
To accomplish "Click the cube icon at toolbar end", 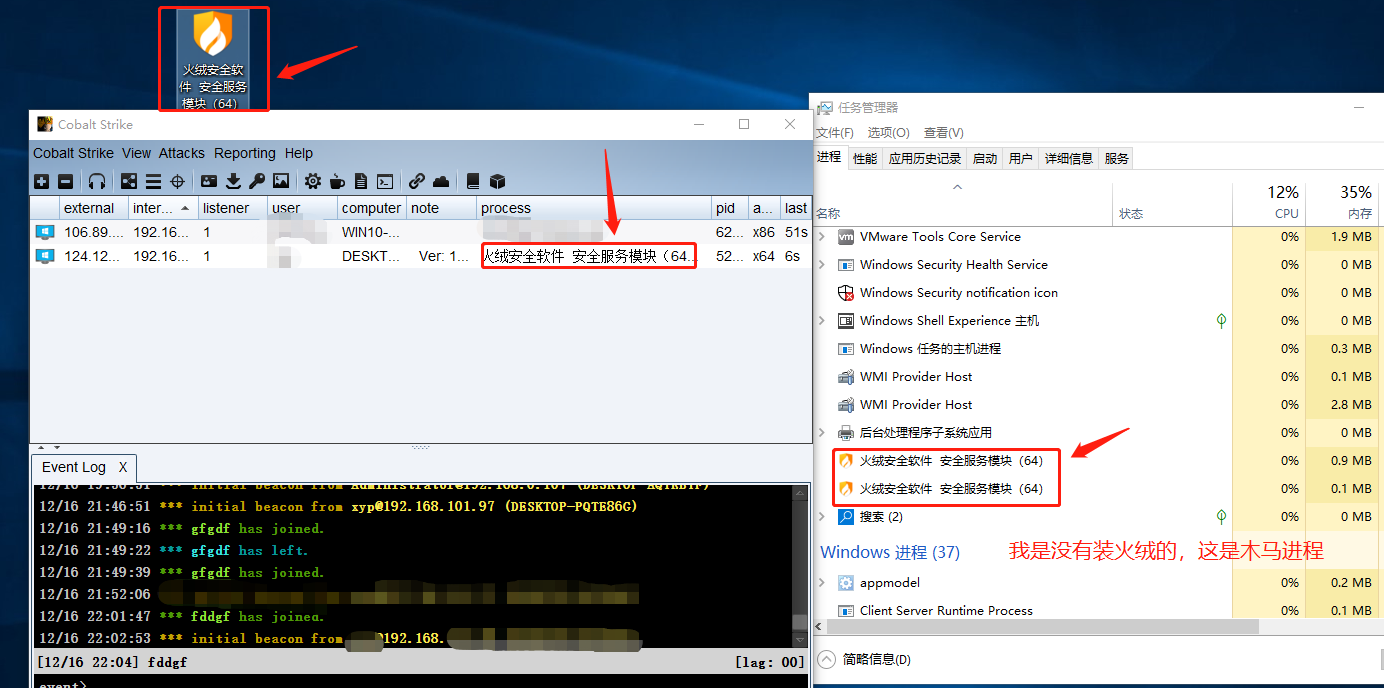I will [497, 181].
